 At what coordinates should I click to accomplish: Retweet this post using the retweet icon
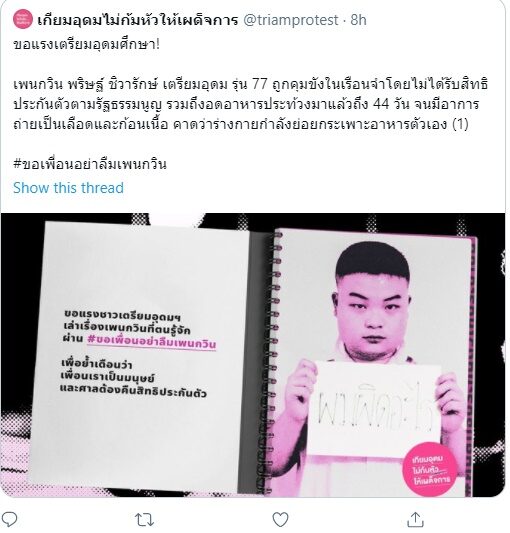144,520
